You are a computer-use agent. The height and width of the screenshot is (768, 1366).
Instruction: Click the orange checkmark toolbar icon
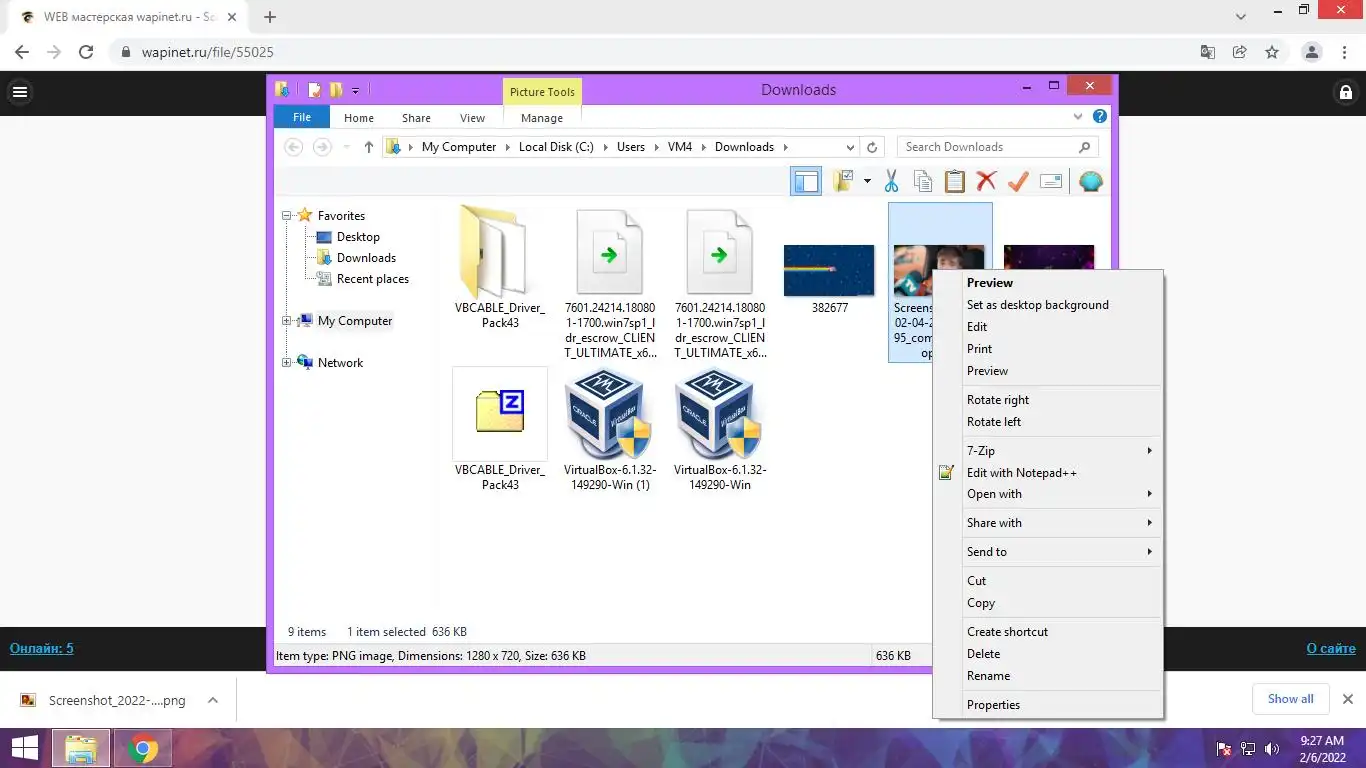[1018, 181]
